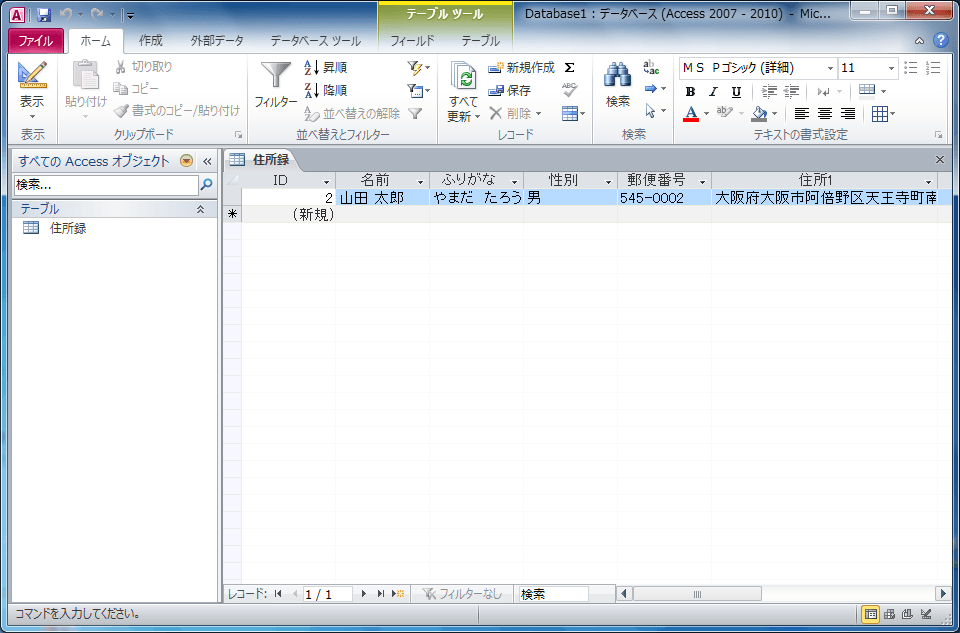Open the 名前 column dropdown arrow
The image size is (960, 633).
click(421, 182)
